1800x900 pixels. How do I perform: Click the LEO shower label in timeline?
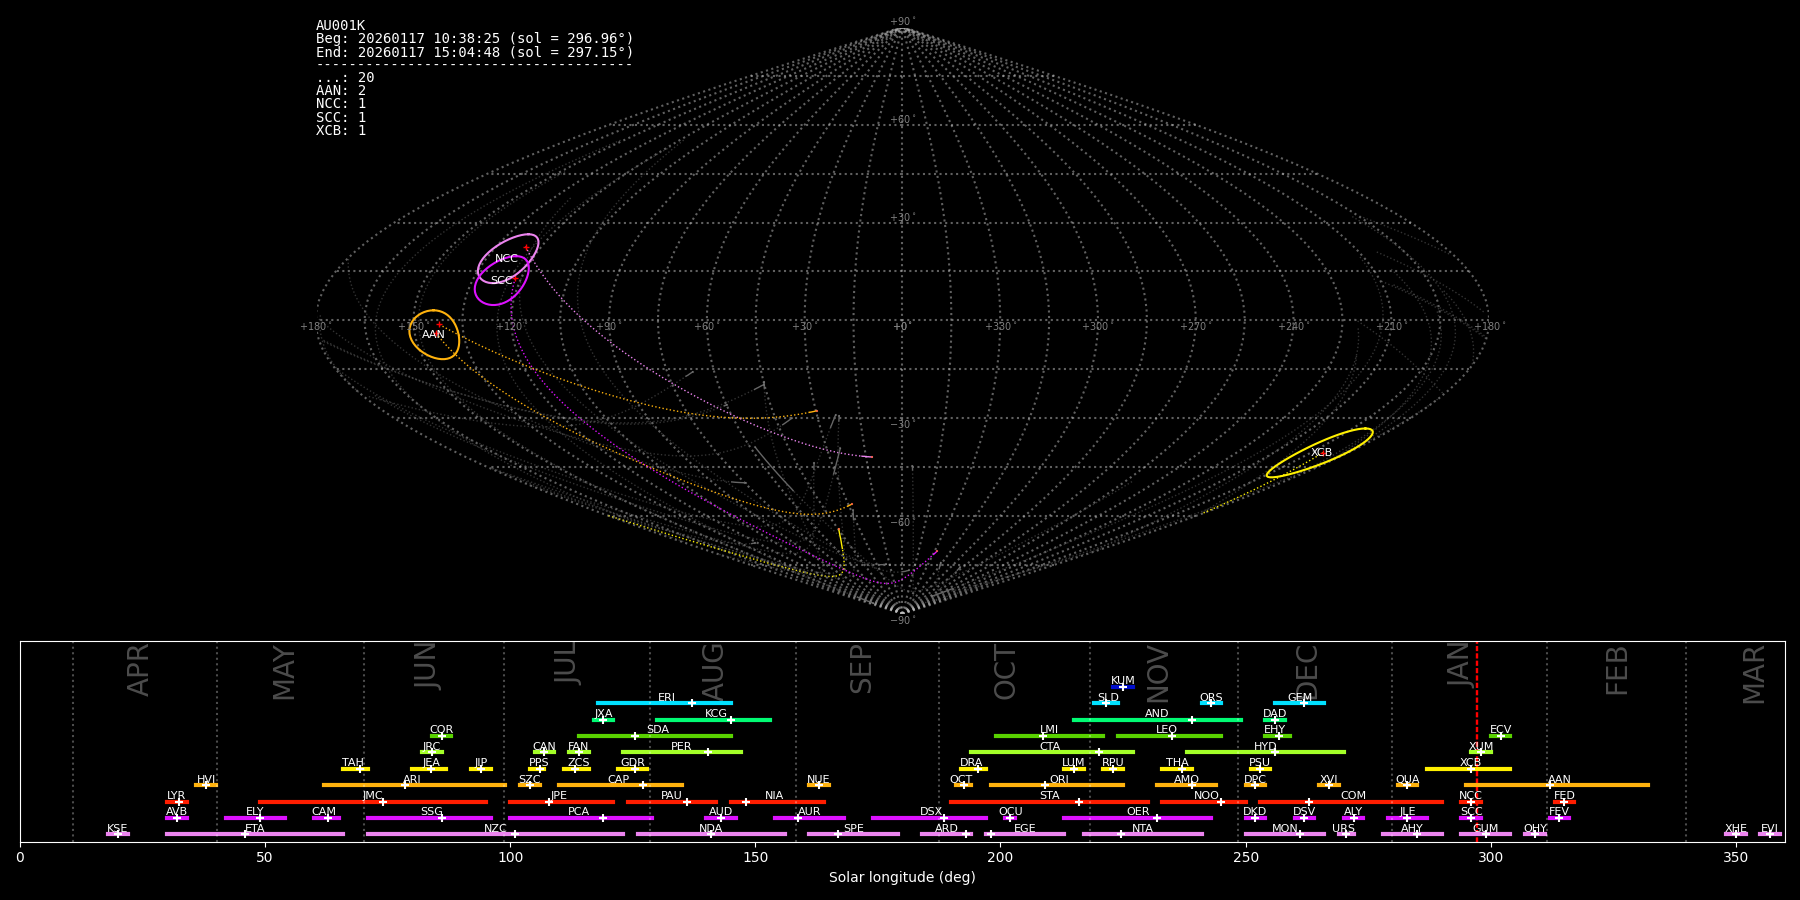pos(1167,730)
